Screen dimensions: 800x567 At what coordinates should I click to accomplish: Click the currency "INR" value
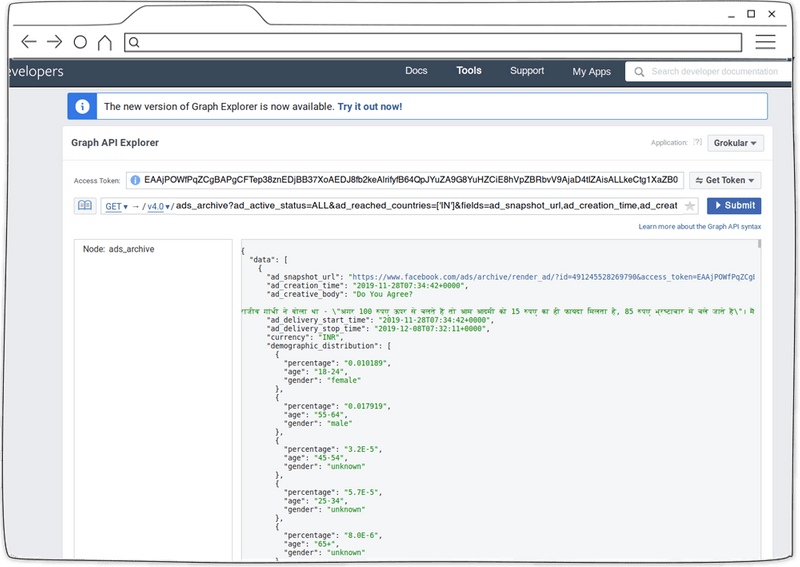click(x=331, y=337)
